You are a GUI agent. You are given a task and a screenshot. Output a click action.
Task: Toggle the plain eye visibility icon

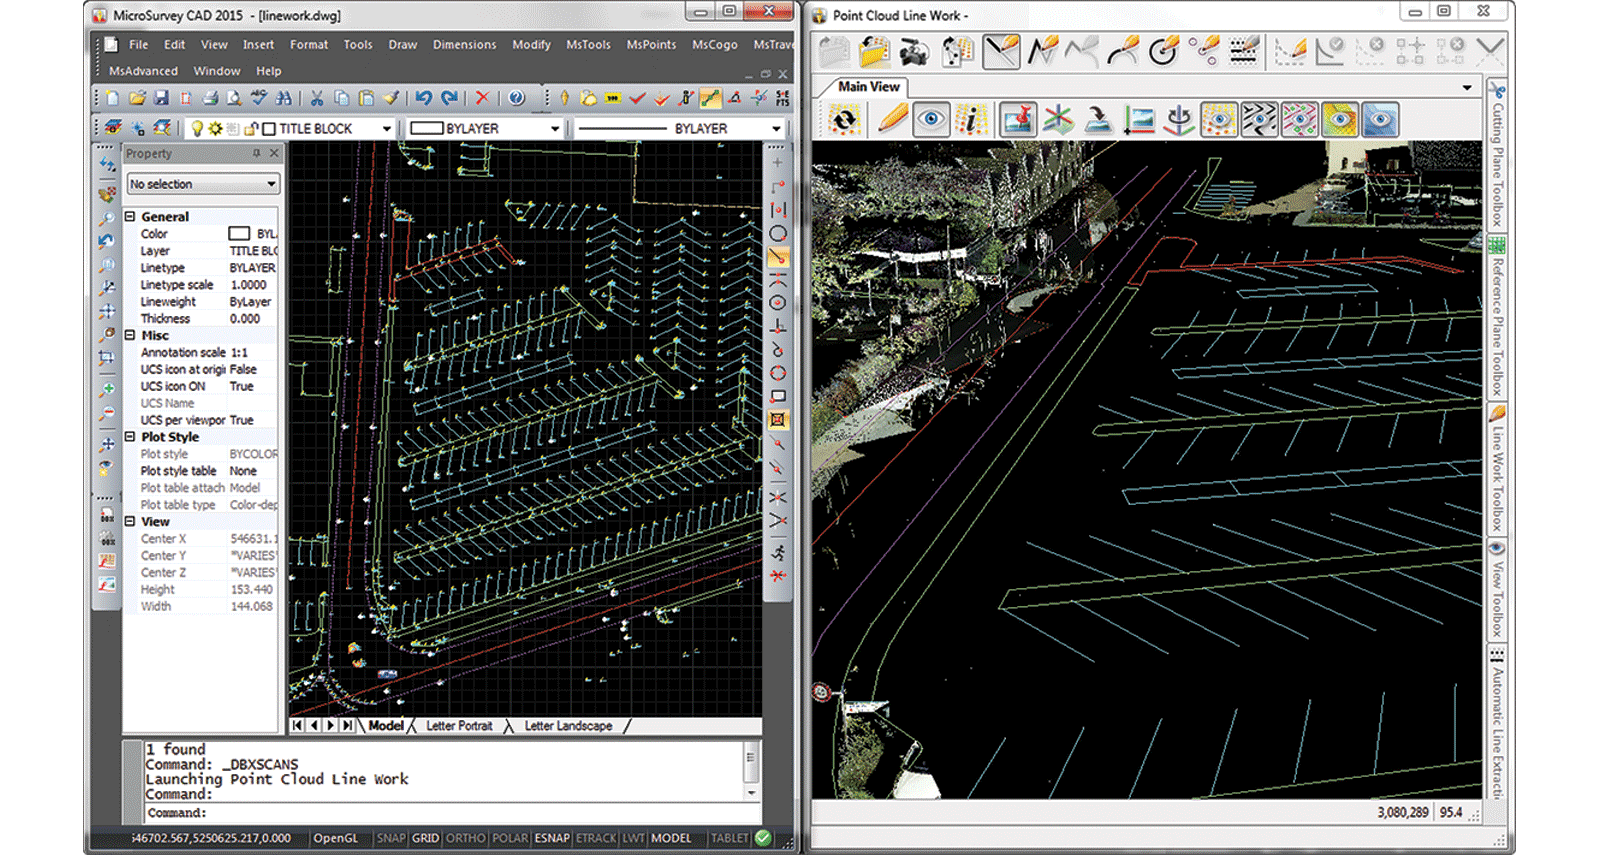point(931,120)
